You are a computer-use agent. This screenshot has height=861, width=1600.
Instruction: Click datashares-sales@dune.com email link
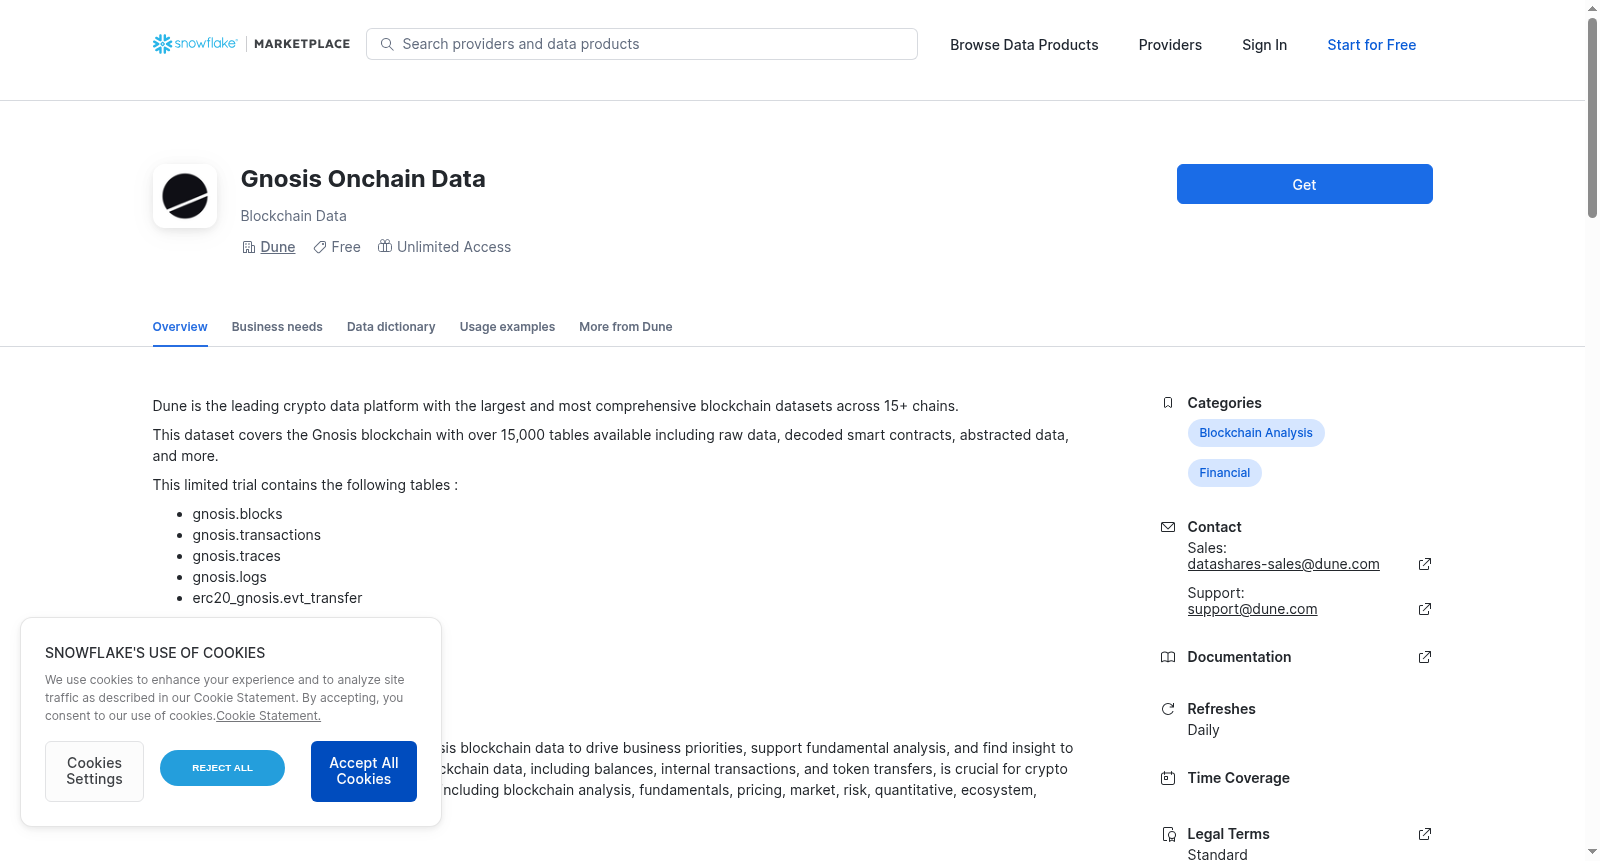point(1283,564)
